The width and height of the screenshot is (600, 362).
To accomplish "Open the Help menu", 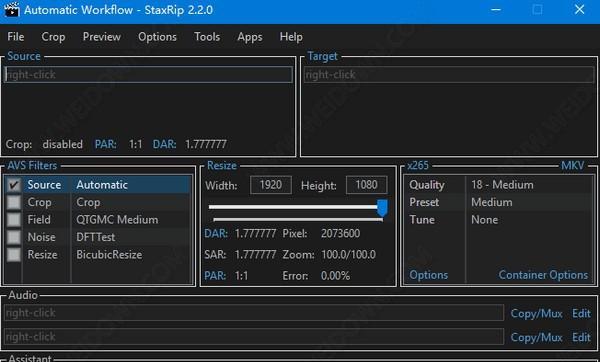I will pyautogui.click(x=291, y=37).
